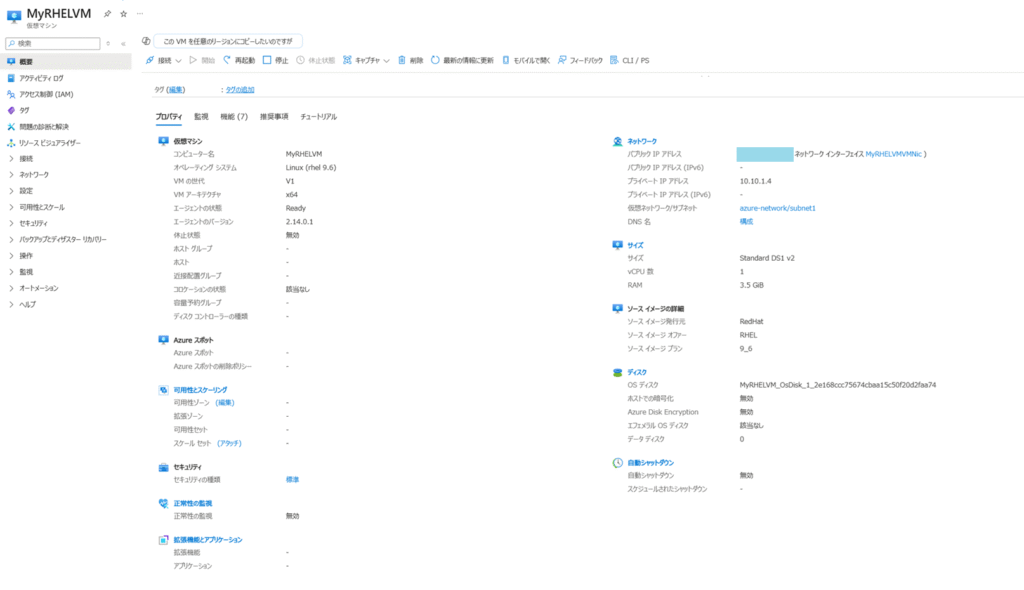This screenshot has height=590, width=1024.
Task: Click the VM copy-to-region suggestion box
Action: 228,41
